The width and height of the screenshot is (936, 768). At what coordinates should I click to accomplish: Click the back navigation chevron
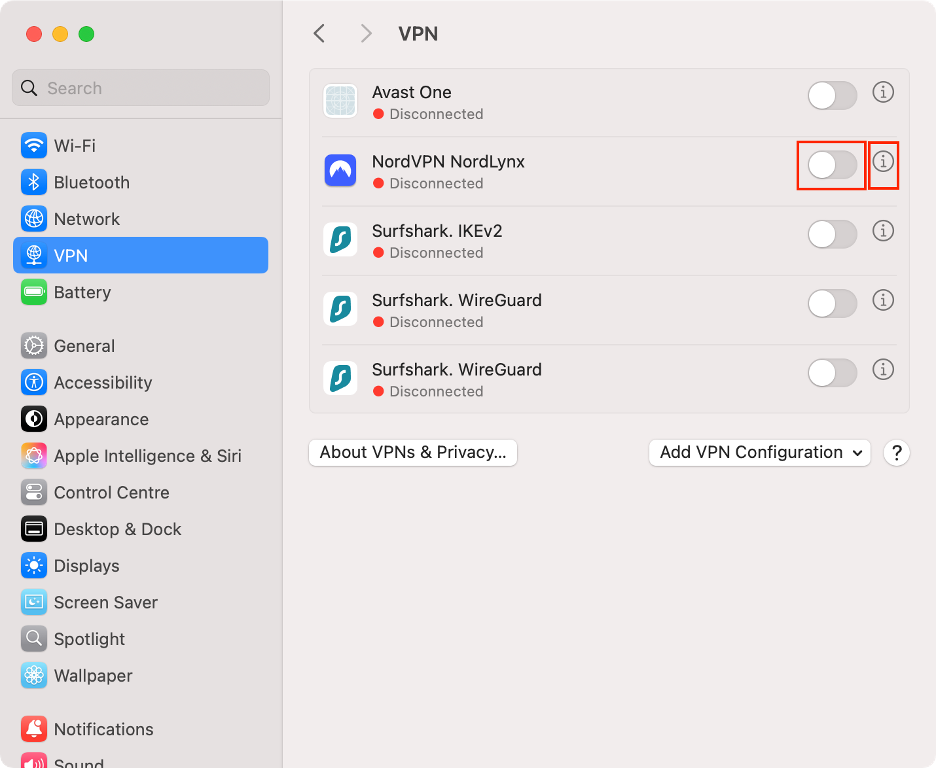(319, 33)
